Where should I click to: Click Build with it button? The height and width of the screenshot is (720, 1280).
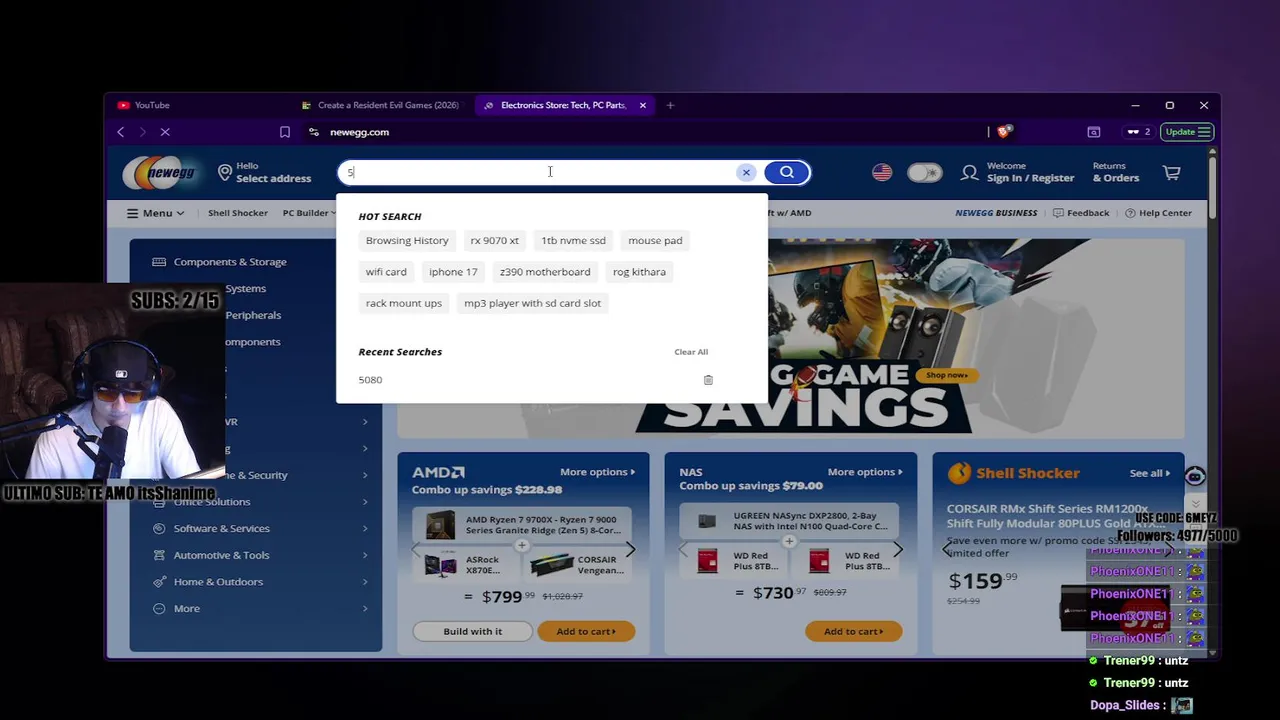pyautogui.click(x=472, y=631)
